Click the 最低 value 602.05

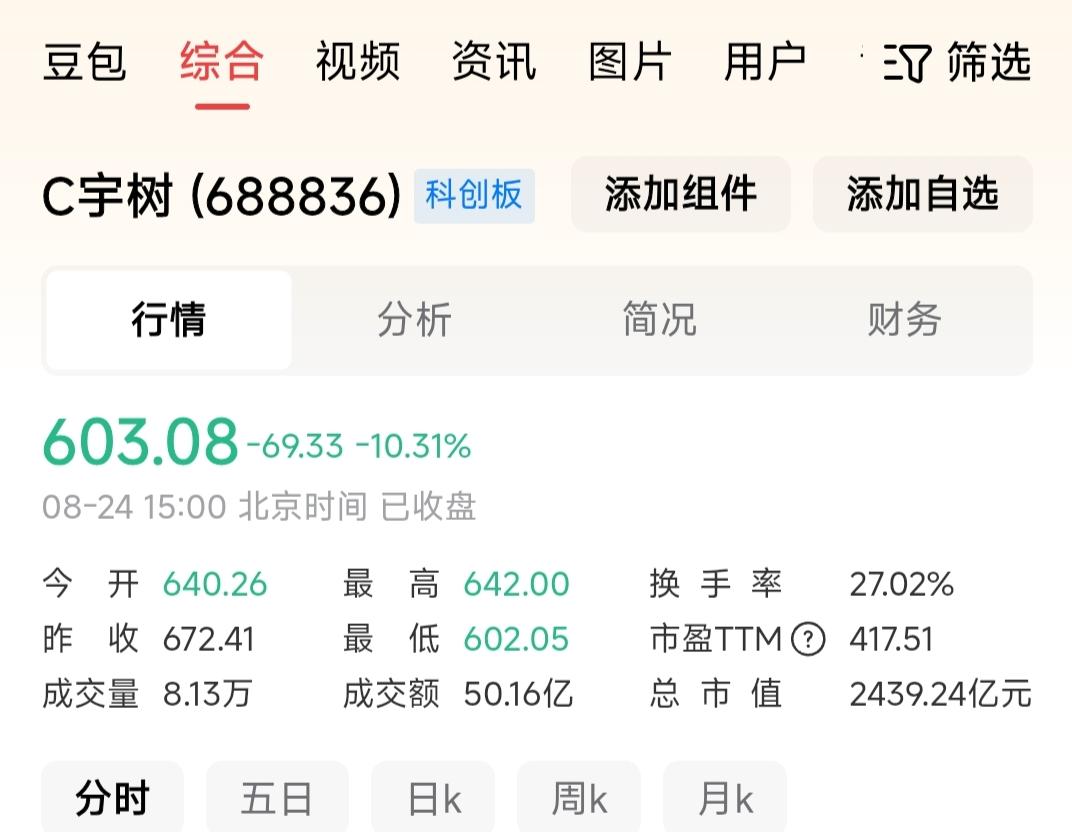(516, 640)
